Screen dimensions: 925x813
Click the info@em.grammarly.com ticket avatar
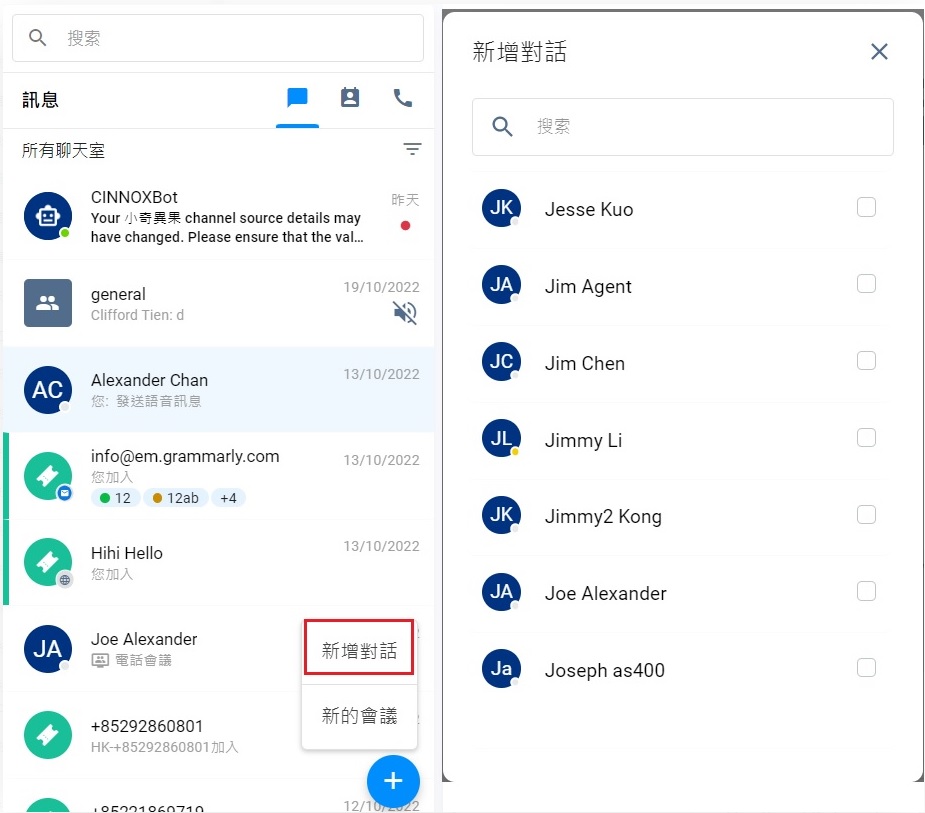[x=48, y=476]
